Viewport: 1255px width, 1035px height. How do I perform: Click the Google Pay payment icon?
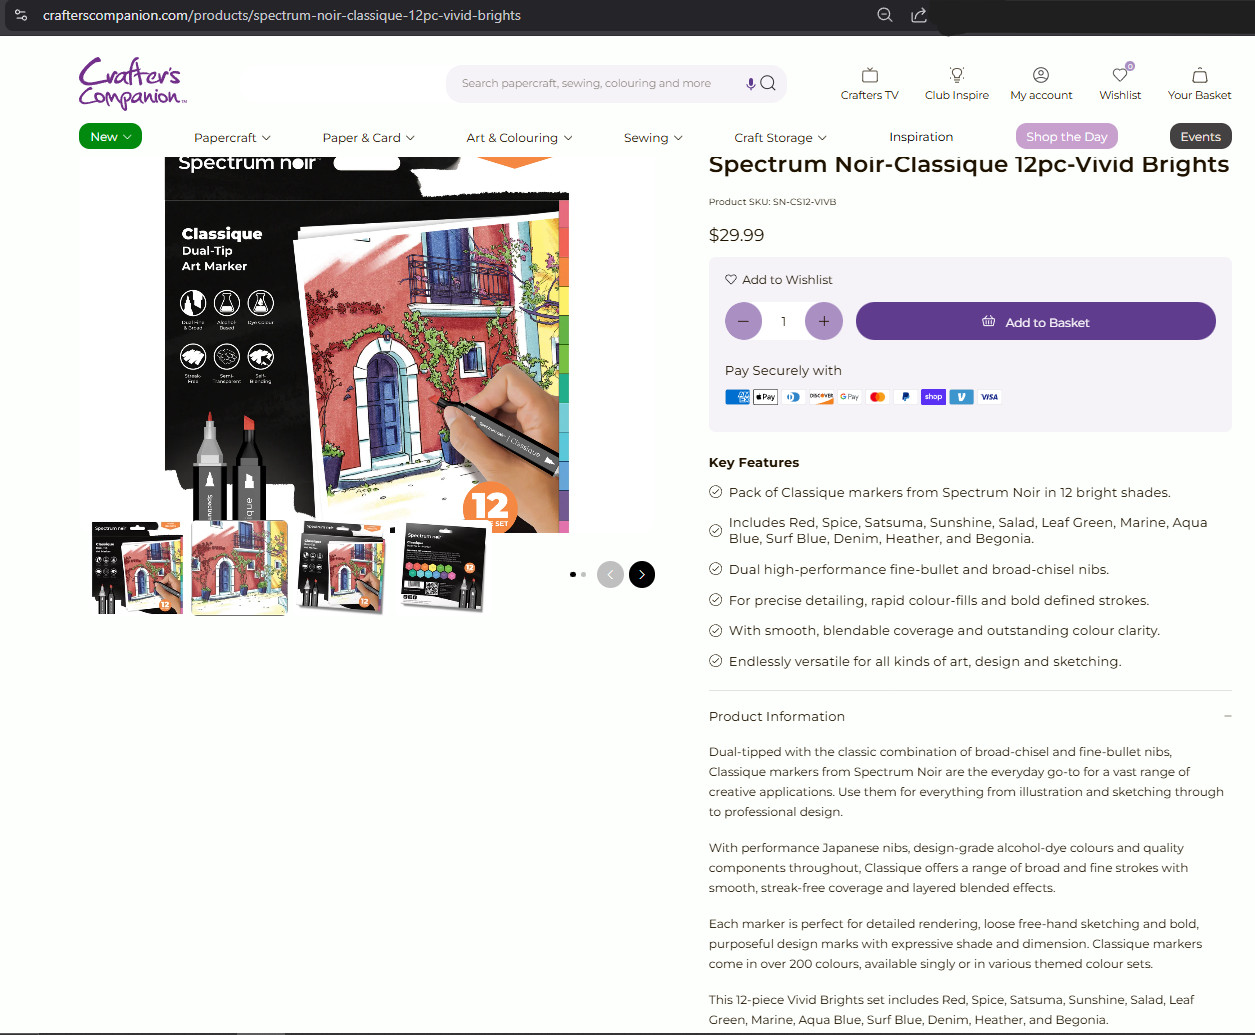point(849,397)
